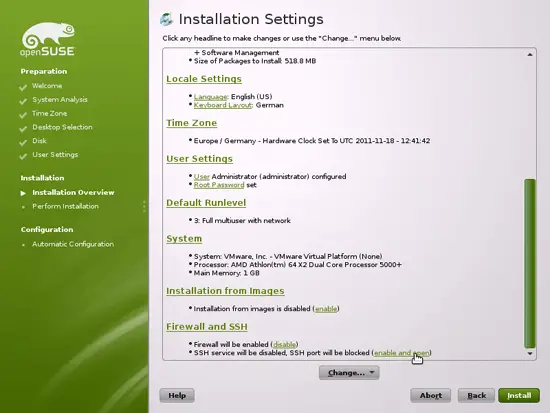Click the scrollbar down arrow
The image size is (550, 413).
(530, 354)
